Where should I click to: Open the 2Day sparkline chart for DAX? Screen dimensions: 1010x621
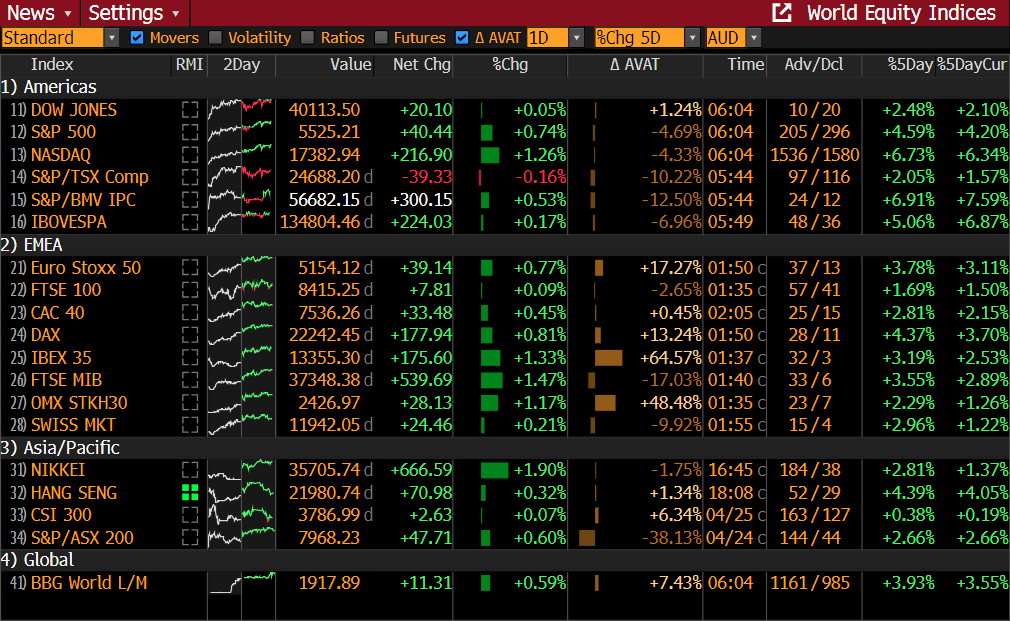[240, 335]
